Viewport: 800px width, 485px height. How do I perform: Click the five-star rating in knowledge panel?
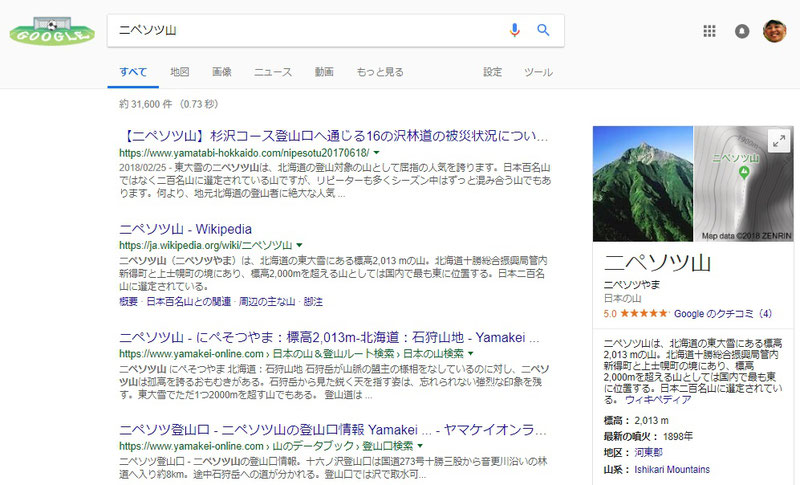pos(644,314)
